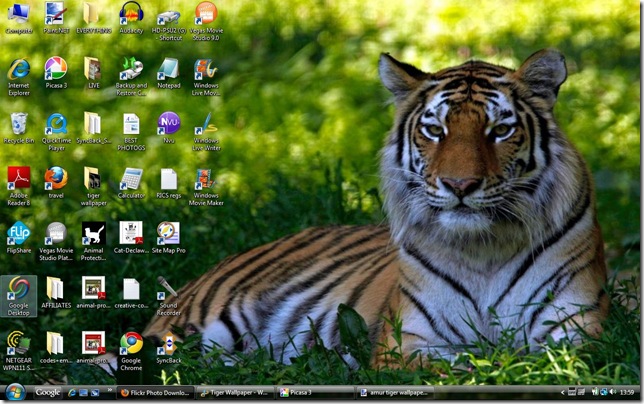Launch Vegas Movie Studio 9.0

206,23
